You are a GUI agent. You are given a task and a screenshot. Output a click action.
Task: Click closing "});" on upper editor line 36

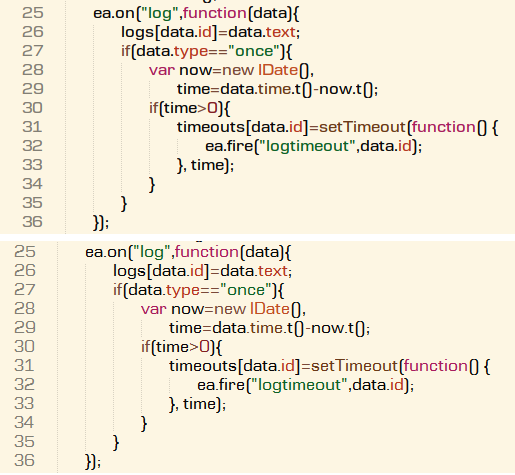[x=101, y=223]
